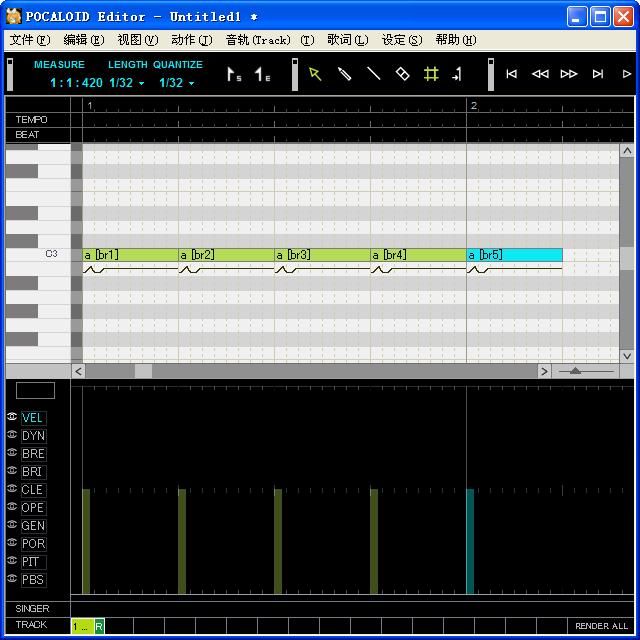Open the LENGTH 1/32 dropdown
The height and width of the screenshot is (640, 640).
coord(127,83)
